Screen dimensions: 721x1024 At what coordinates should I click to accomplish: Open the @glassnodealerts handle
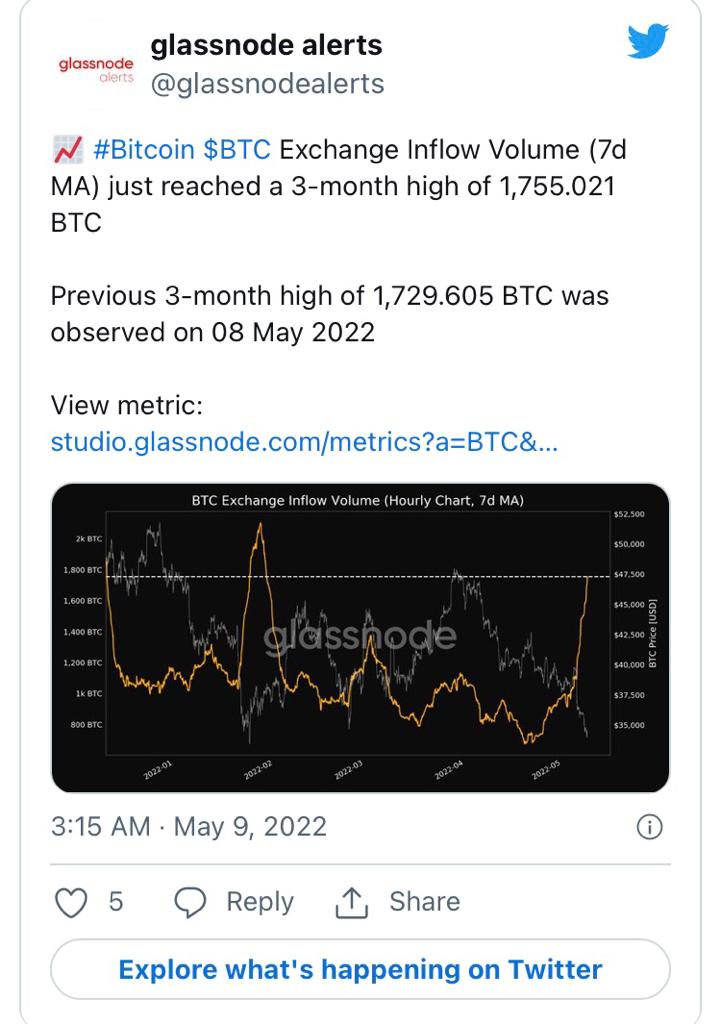pos(267,84)
